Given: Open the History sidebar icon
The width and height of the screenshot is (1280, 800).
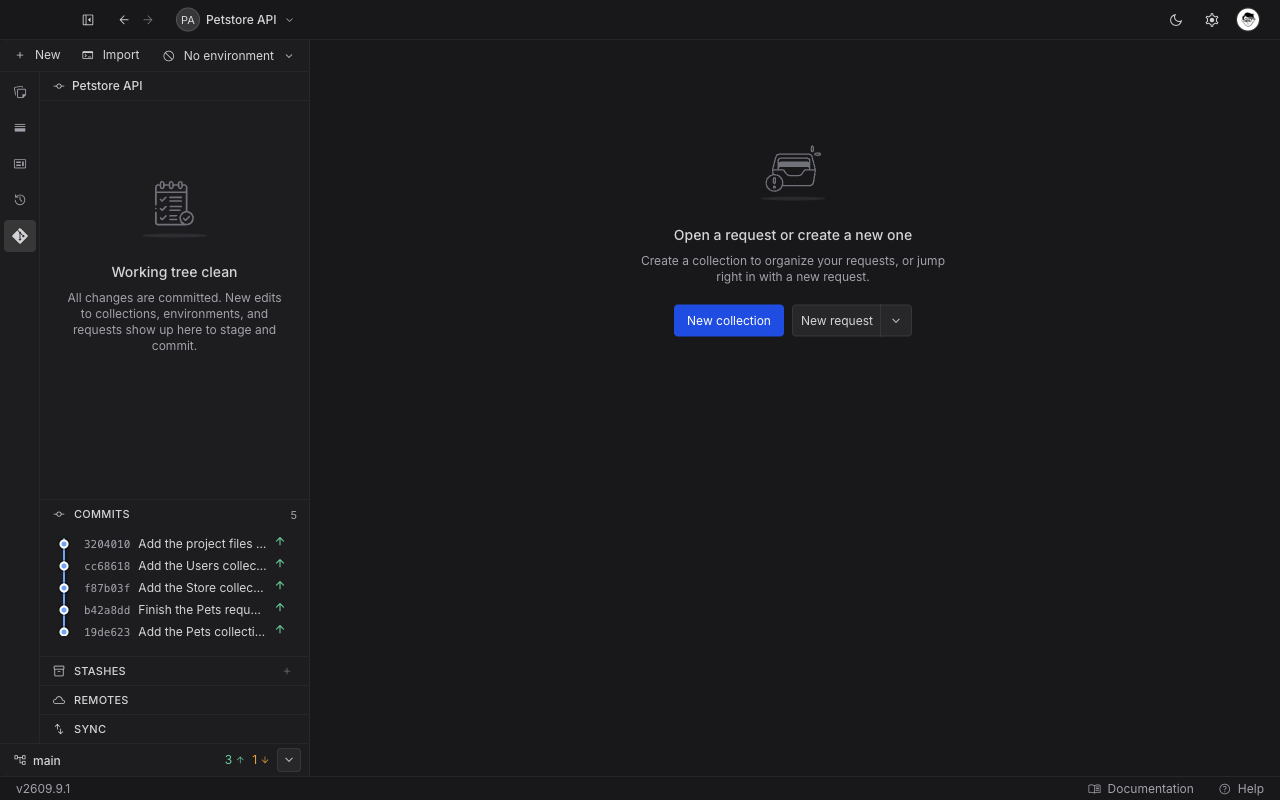Looking at the screenshot, I should [20, 200].
